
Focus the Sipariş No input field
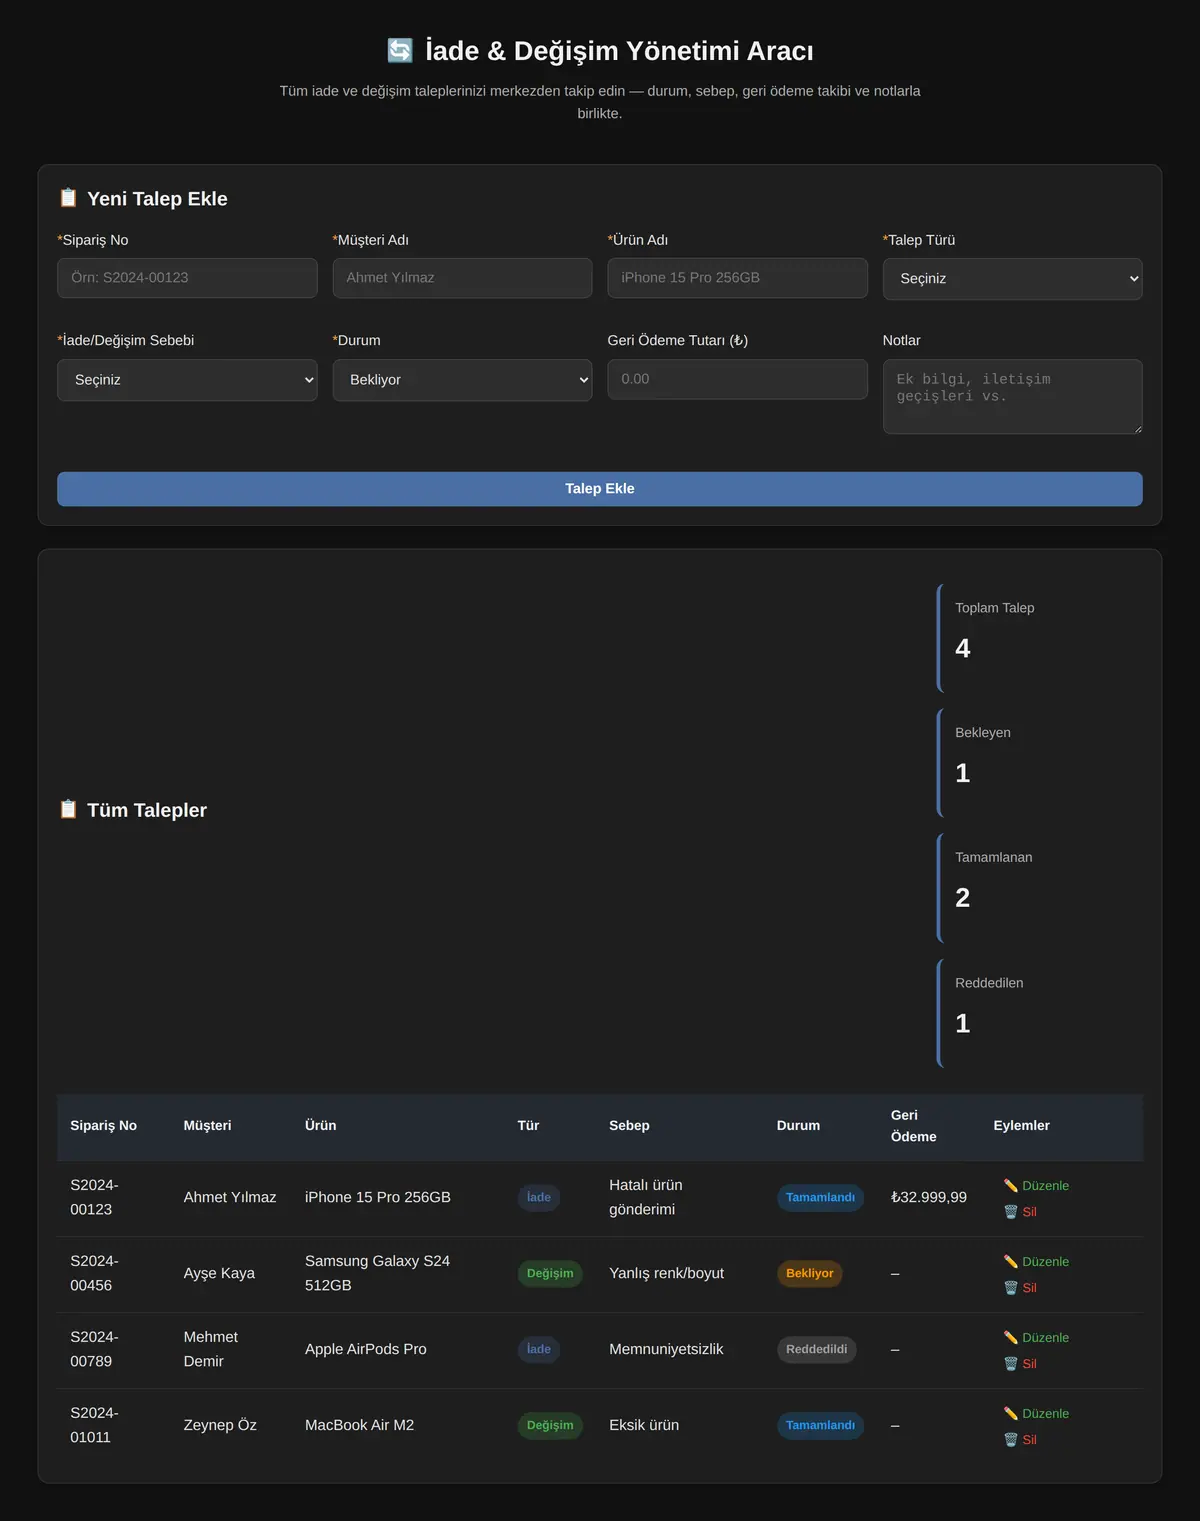[187, 278]
